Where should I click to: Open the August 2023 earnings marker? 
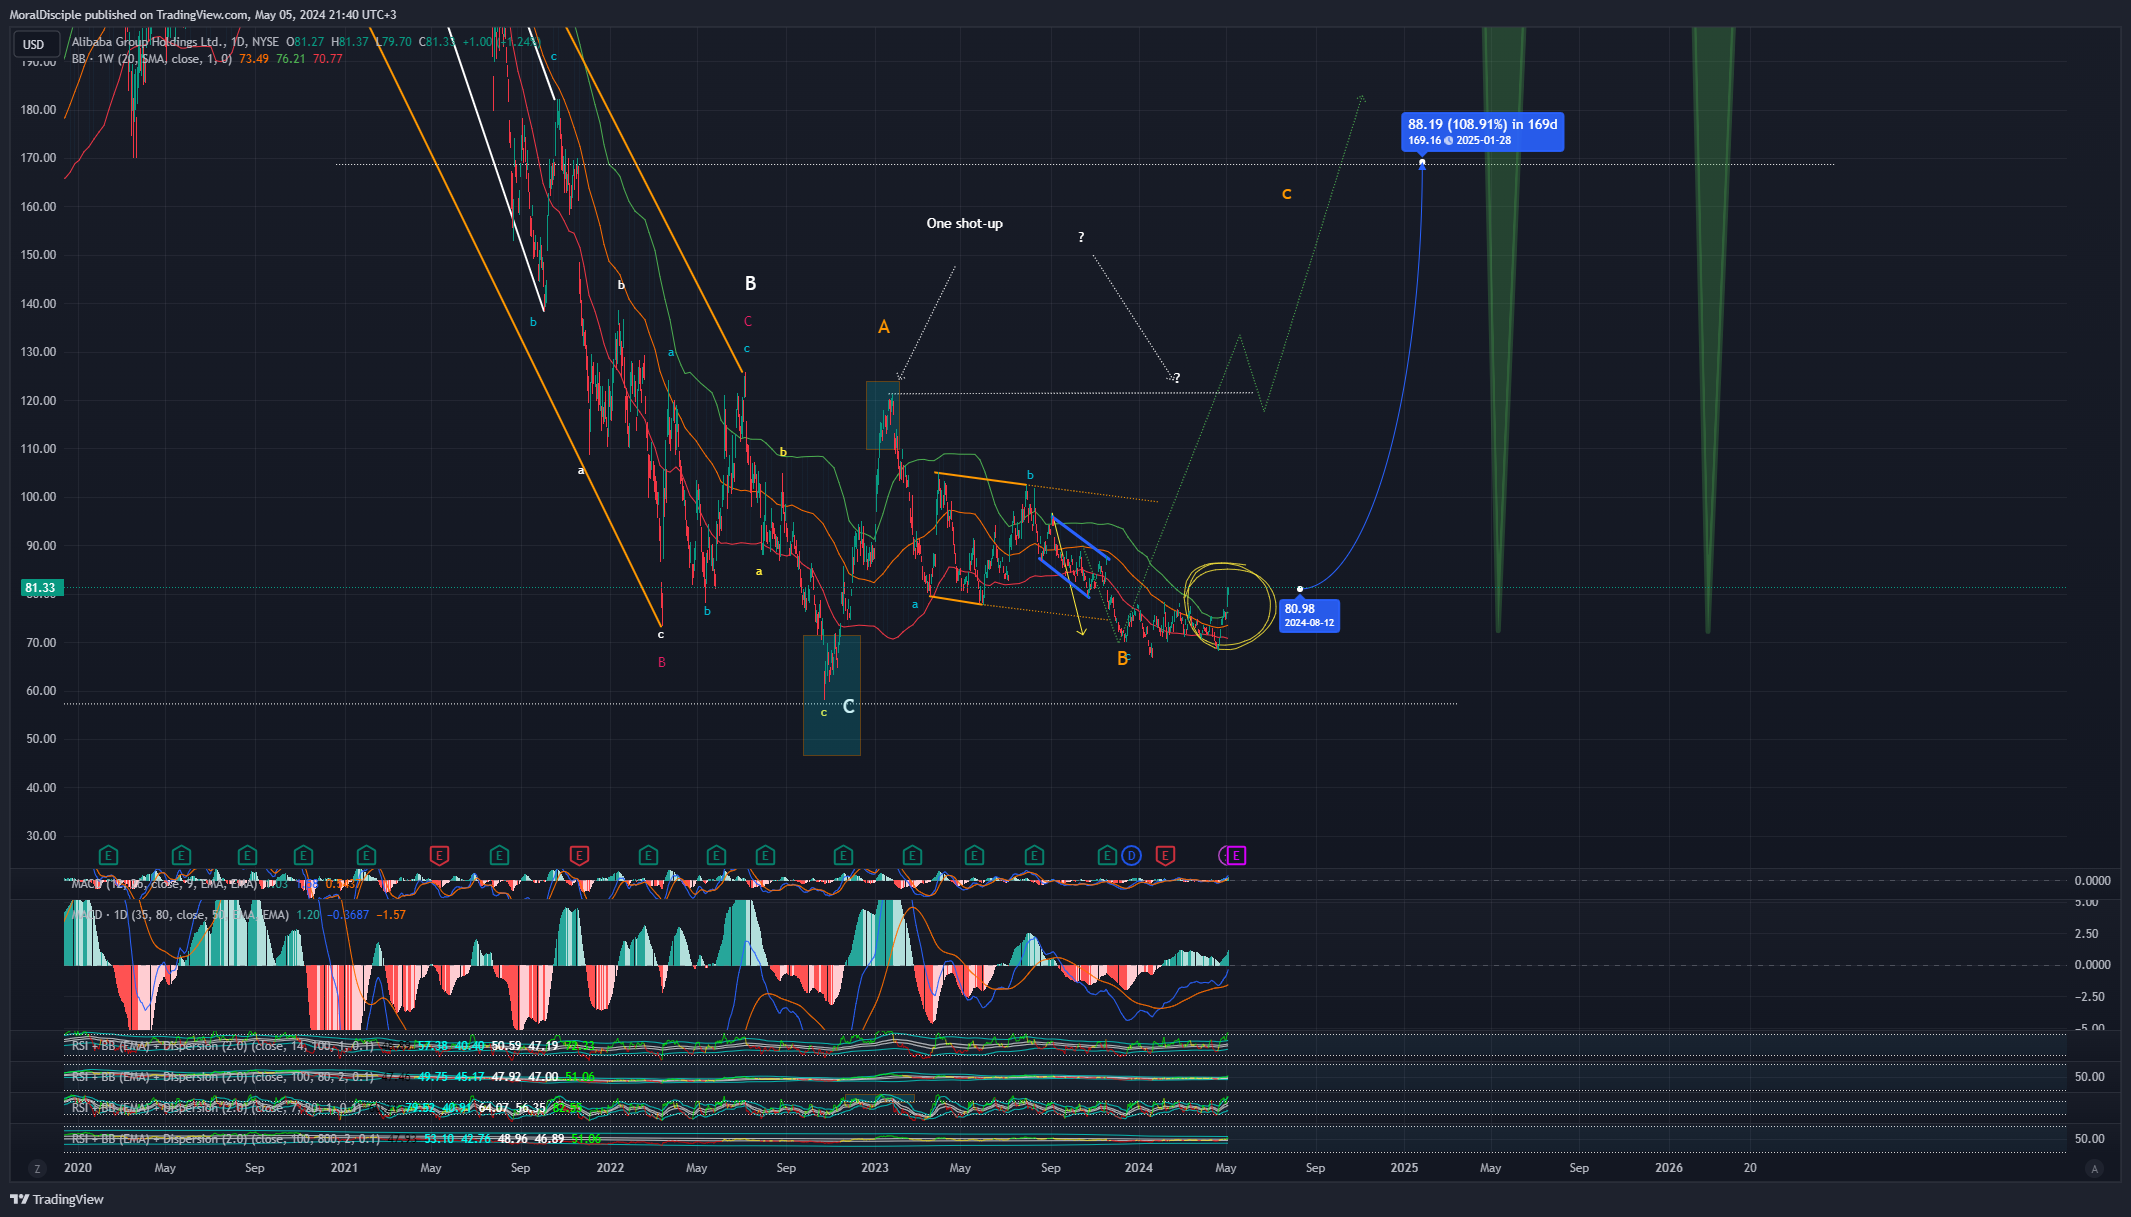tap(1034, 855)
